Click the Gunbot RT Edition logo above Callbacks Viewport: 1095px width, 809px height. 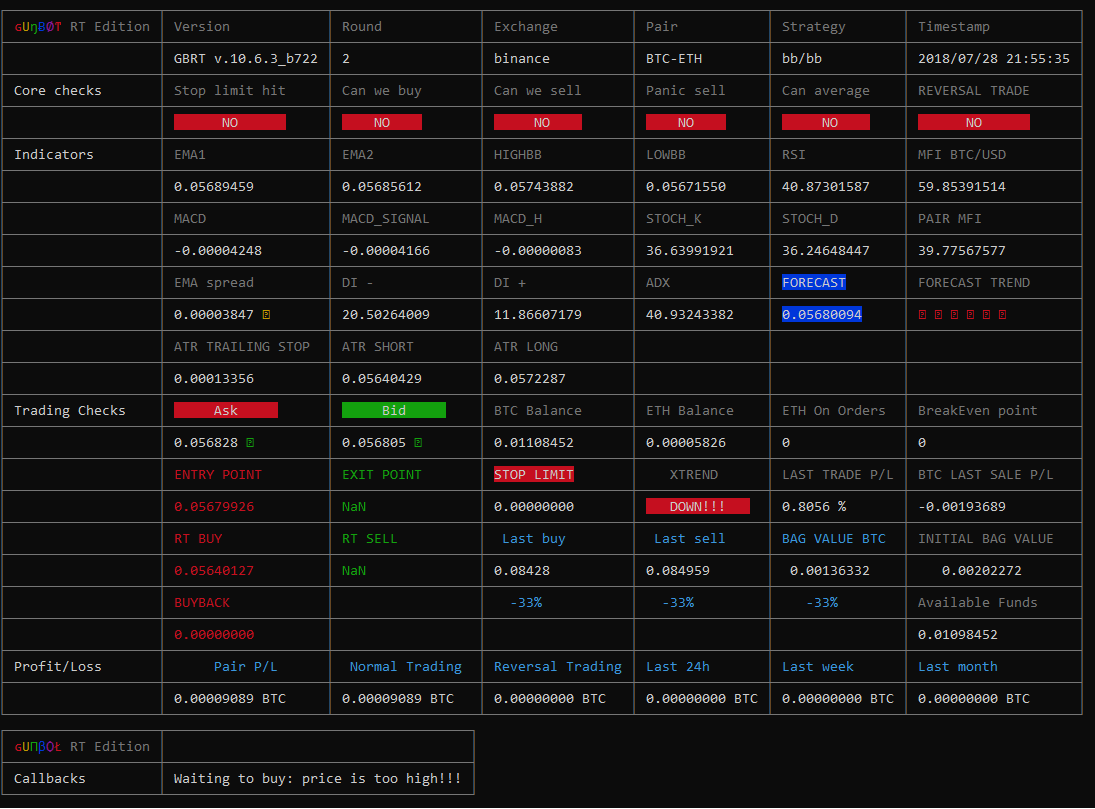82,747
